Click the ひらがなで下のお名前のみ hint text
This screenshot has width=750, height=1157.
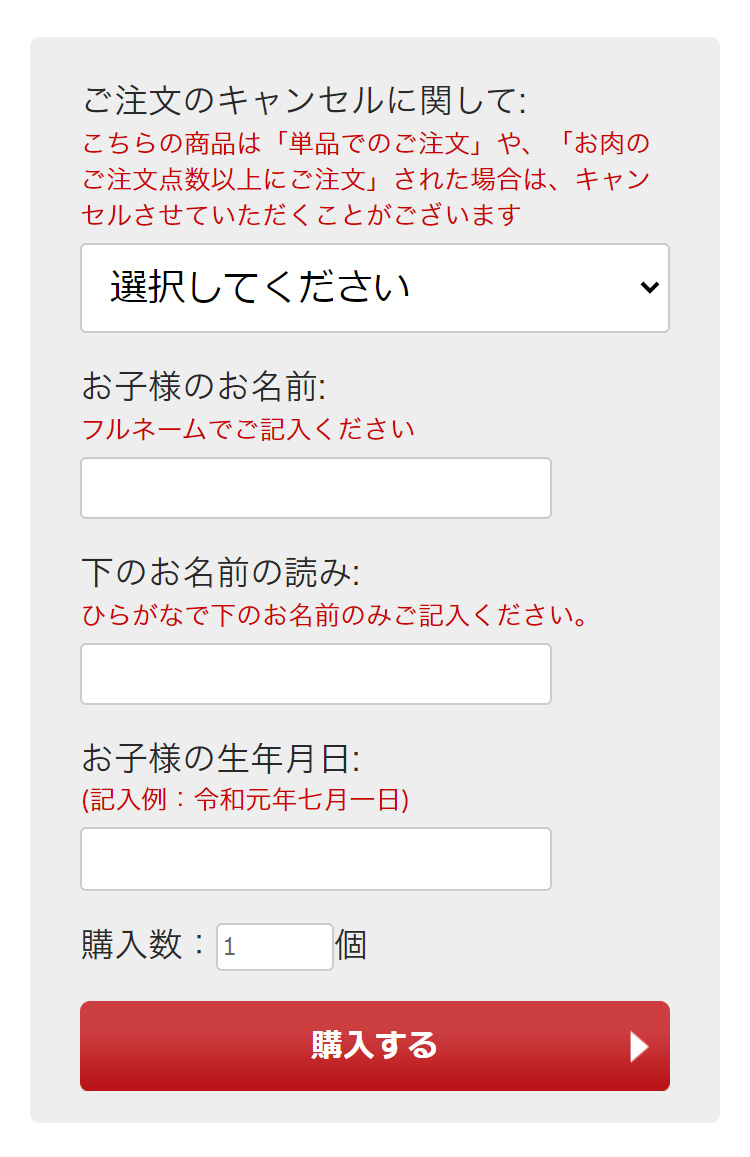pyautogui.click(x=334, y=615)
